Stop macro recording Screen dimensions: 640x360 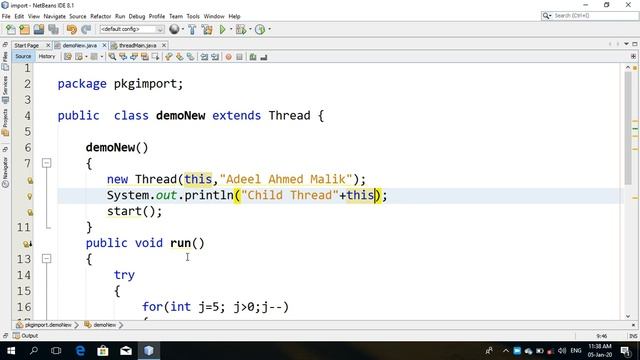coord(240,57)
